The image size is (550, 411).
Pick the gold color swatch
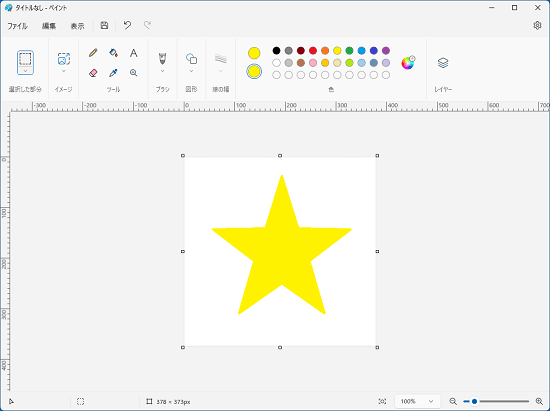325,63
